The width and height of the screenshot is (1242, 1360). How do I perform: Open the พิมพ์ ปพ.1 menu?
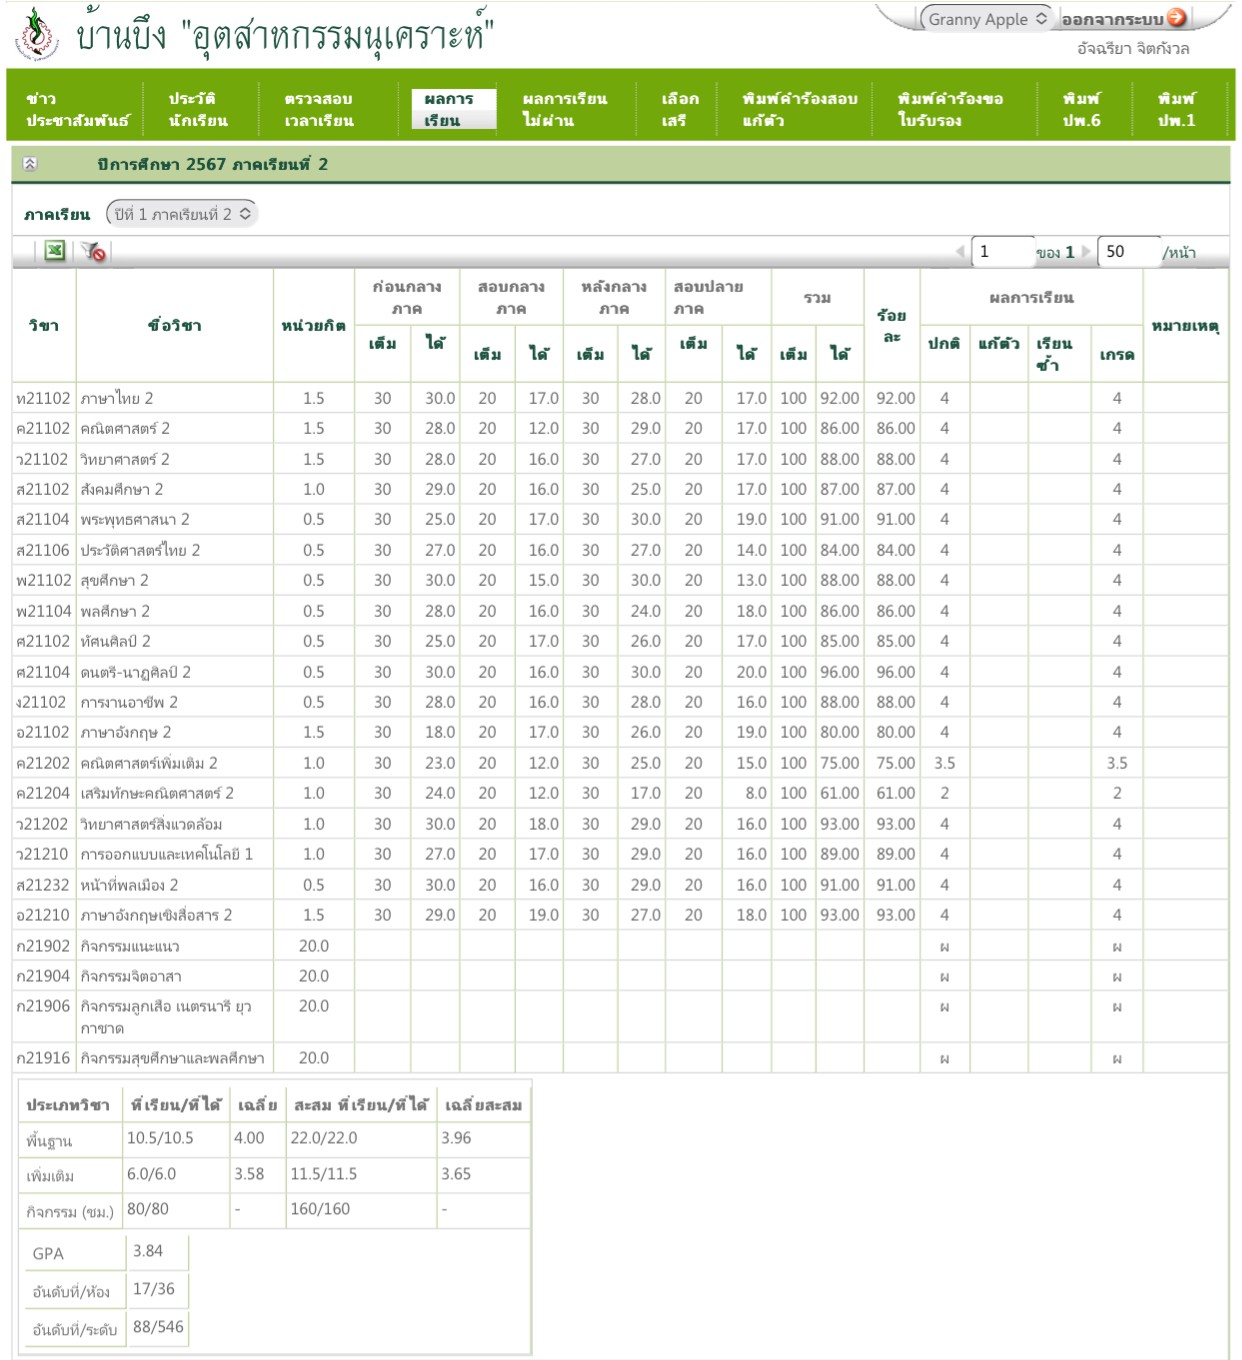click(1176, 110)
